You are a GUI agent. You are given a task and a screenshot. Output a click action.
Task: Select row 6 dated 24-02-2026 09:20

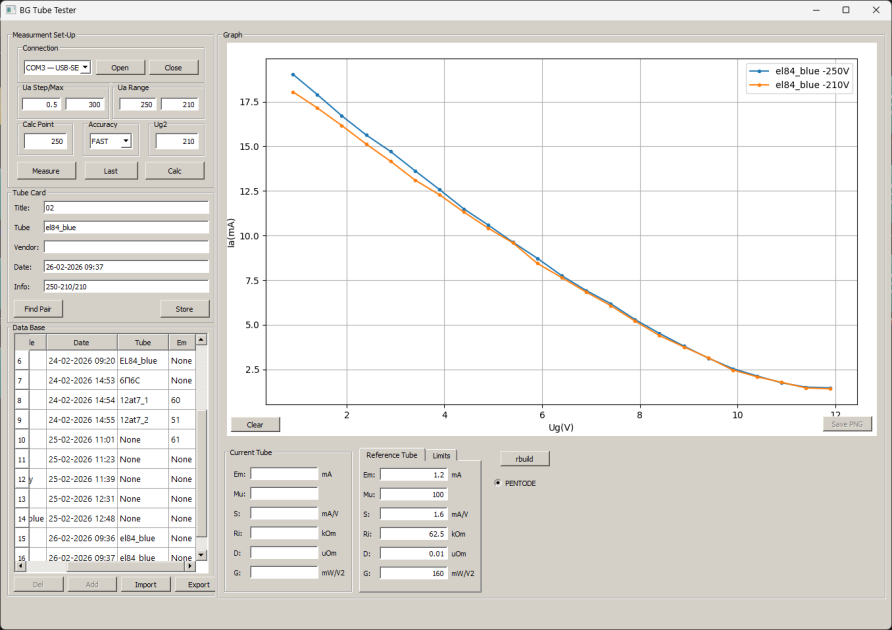coord(105,360)
